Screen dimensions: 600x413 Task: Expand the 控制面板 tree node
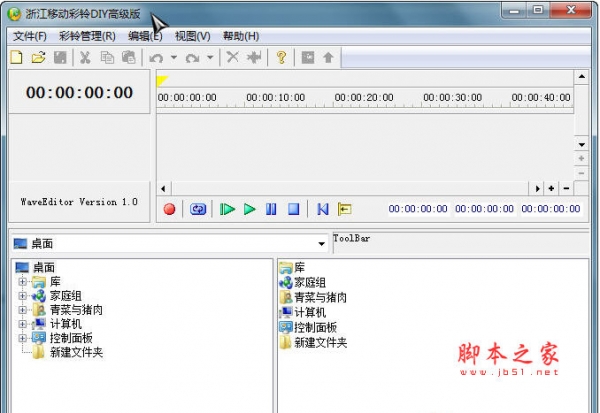(x=22, y=338)
